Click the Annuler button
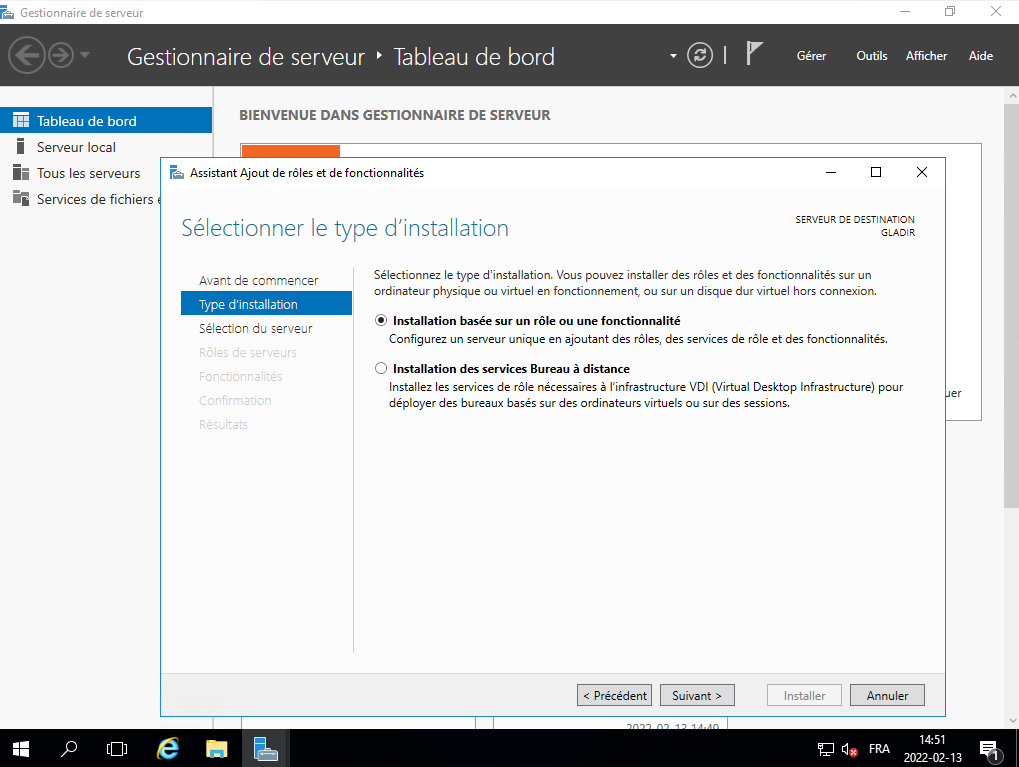This screenshot has width=1019, height=767. [887, 696]
